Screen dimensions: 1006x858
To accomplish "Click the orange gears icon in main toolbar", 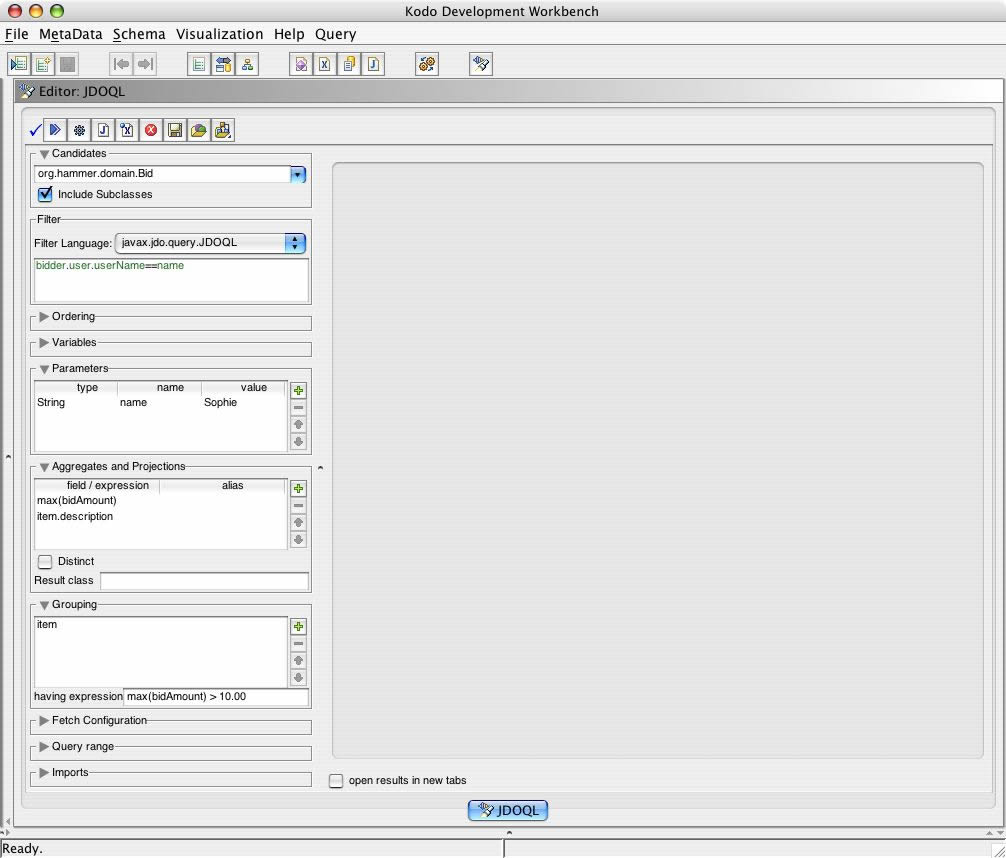I will pyautogui.click(x=427, y=64).
